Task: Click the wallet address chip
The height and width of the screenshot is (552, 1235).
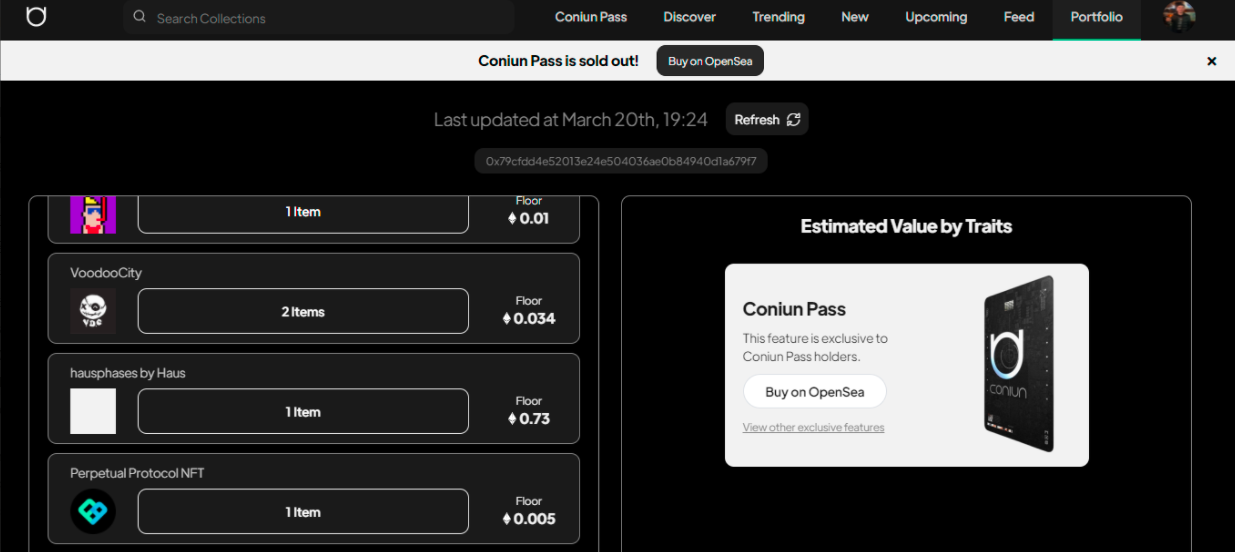Action: point(620,161)
